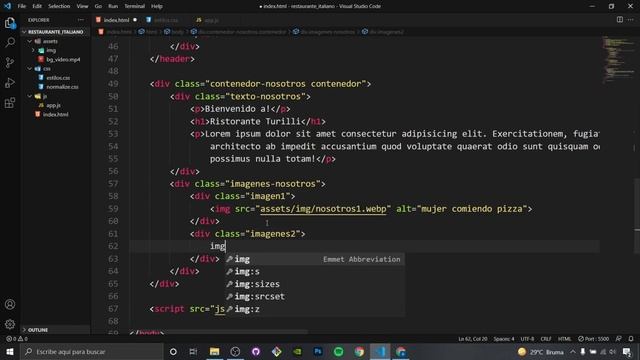Click the VS Code taskbar icon
Image resolution: width=640 pixels, height=360 pixels.
[380, 351]
